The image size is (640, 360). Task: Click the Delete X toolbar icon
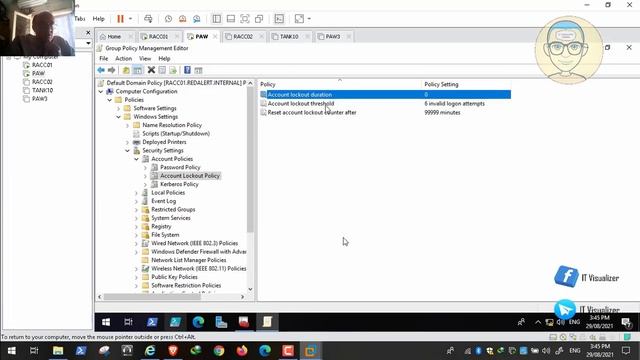tap(151, 70)
